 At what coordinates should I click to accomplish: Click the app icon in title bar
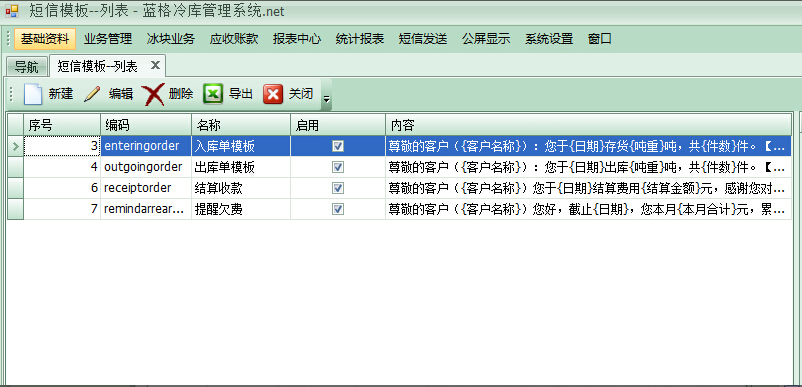11,11
